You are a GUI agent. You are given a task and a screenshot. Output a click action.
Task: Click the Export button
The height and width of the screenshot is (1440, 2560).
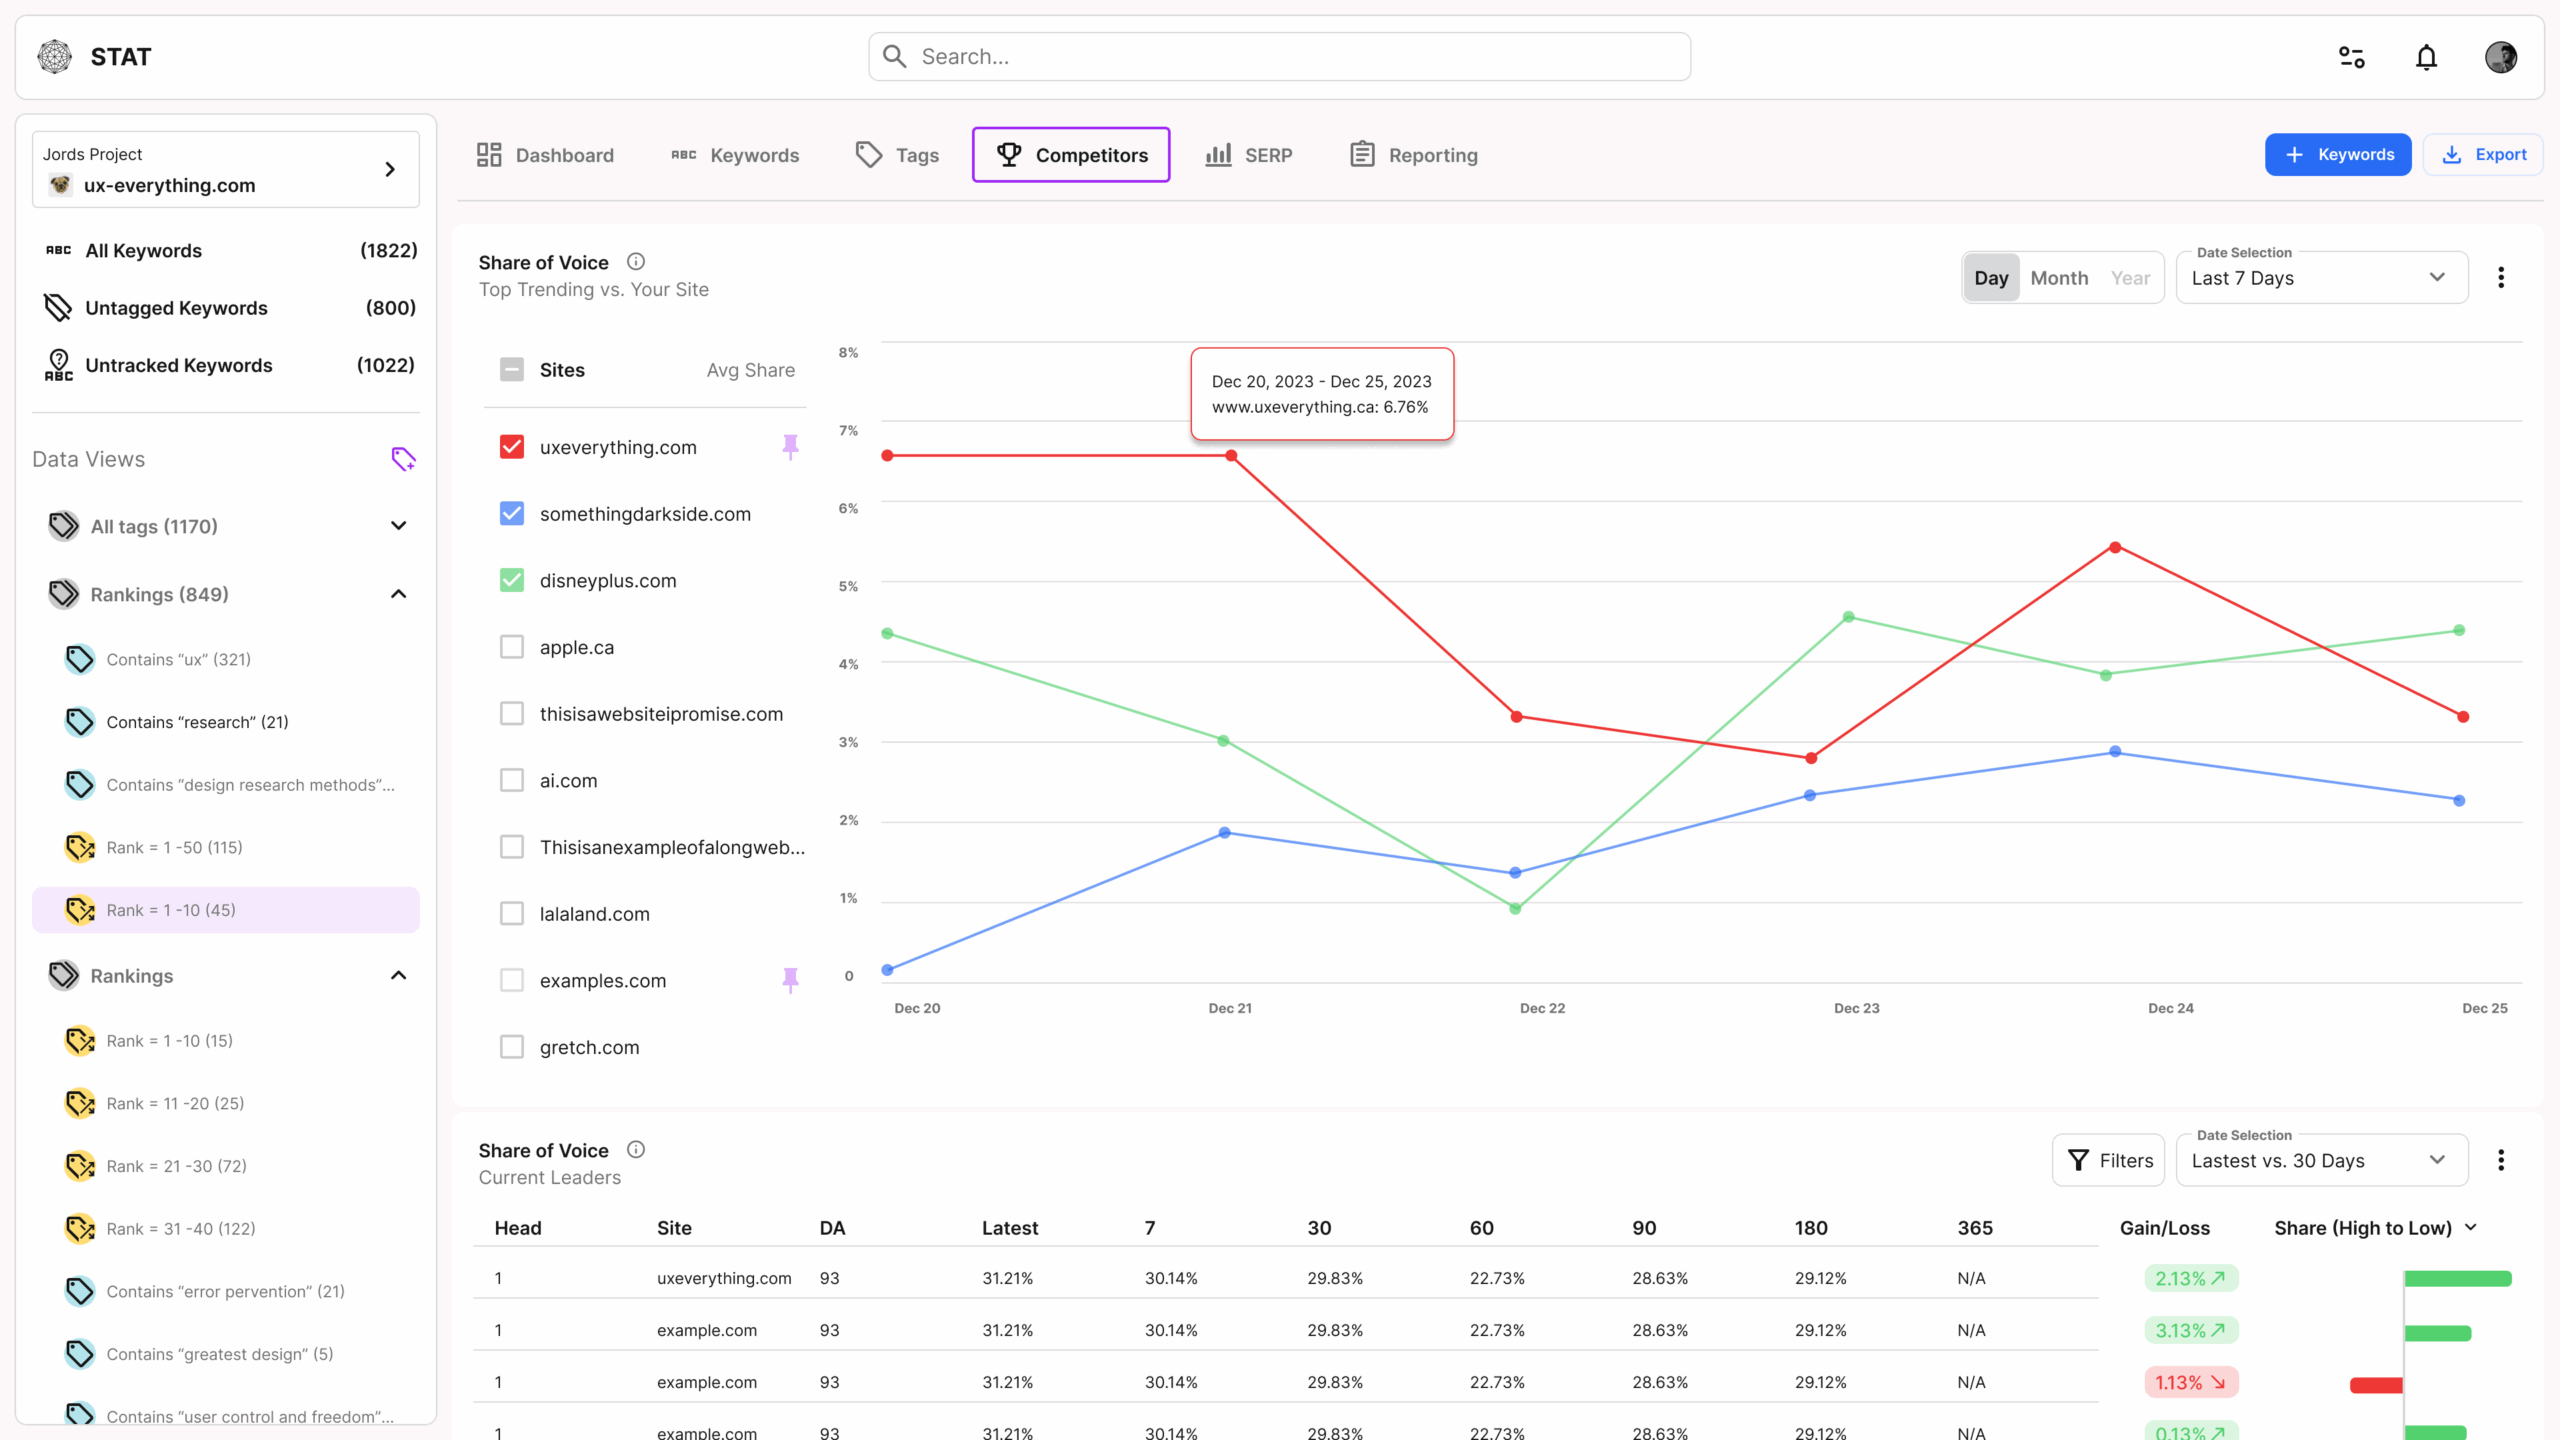tap(2483, 155)
